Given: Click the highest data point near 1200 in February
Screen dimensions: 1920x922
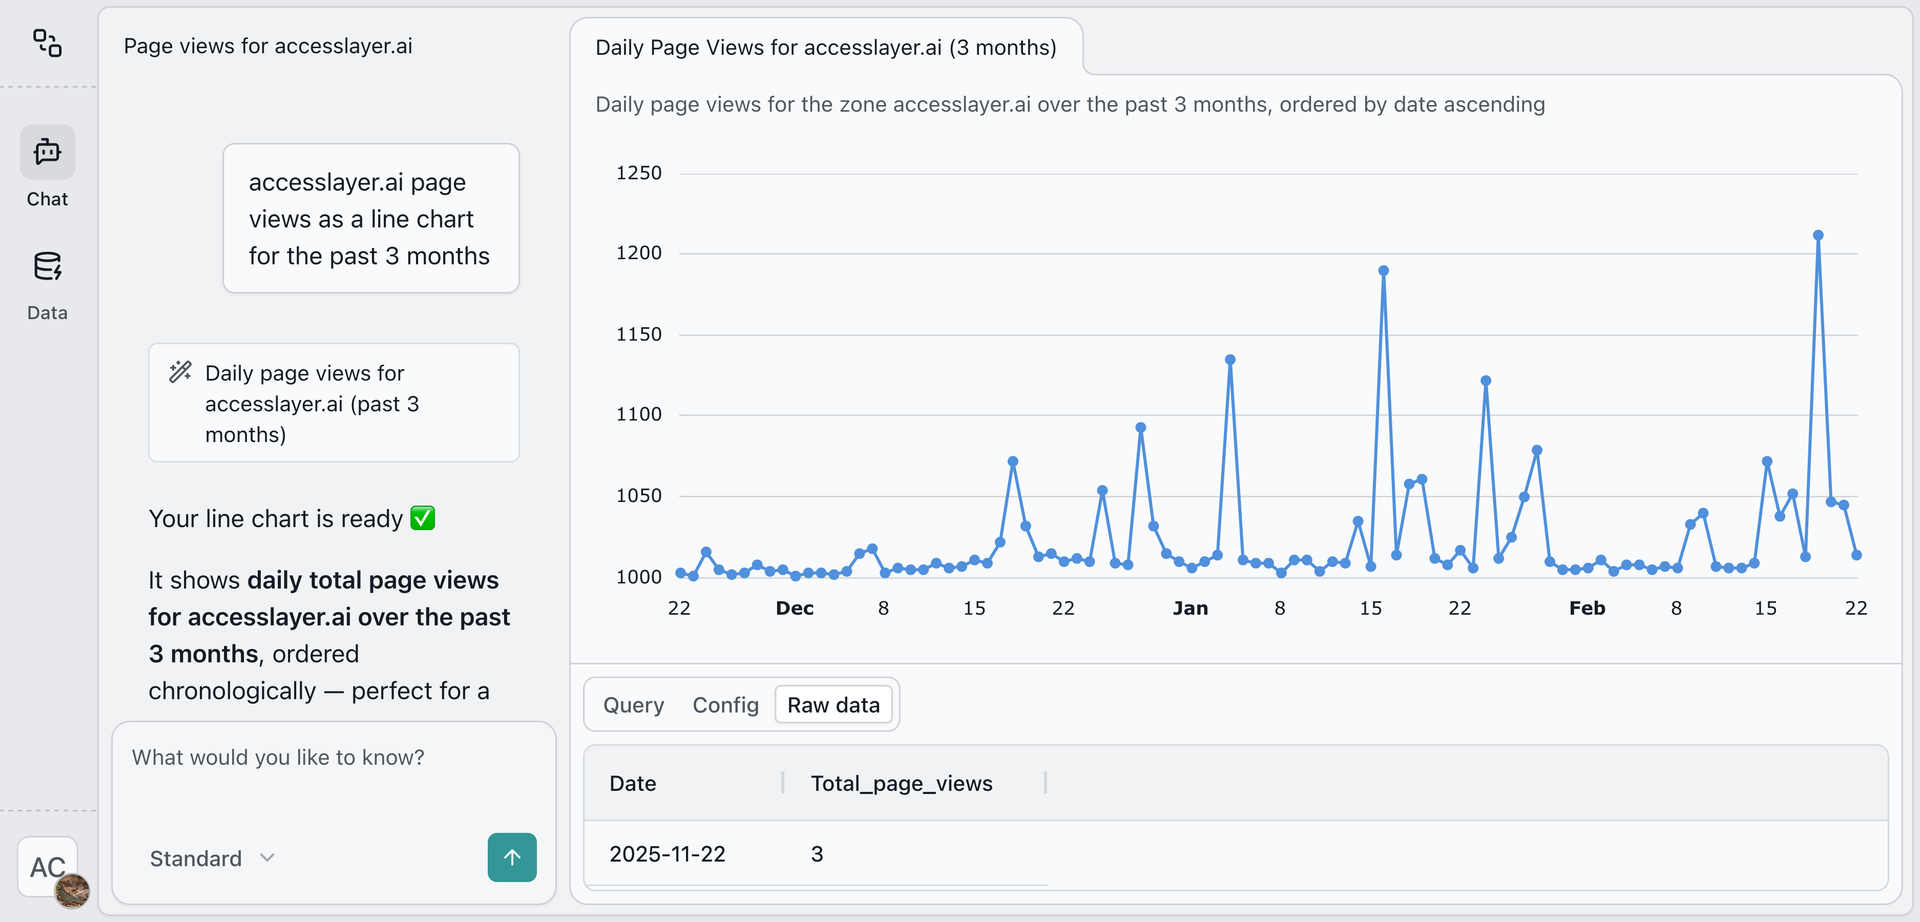Looking at the screenshot, I should coord(1818,236).
